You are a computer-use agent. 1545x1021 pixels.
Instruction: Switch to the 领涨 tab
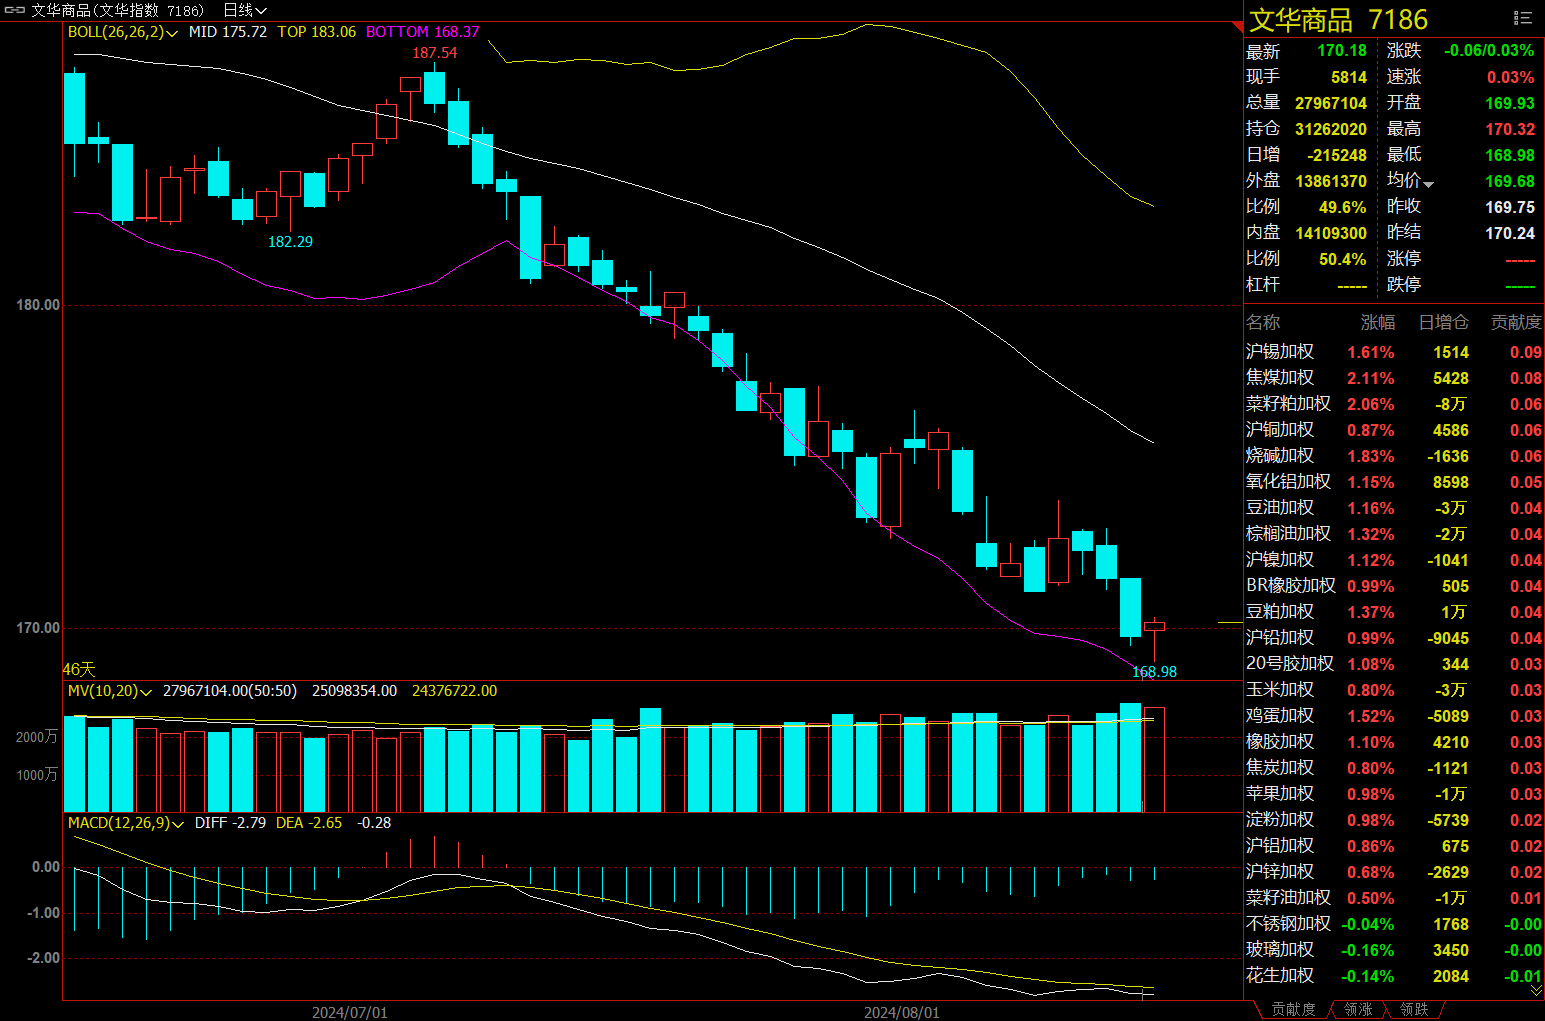(1358, 1009)
